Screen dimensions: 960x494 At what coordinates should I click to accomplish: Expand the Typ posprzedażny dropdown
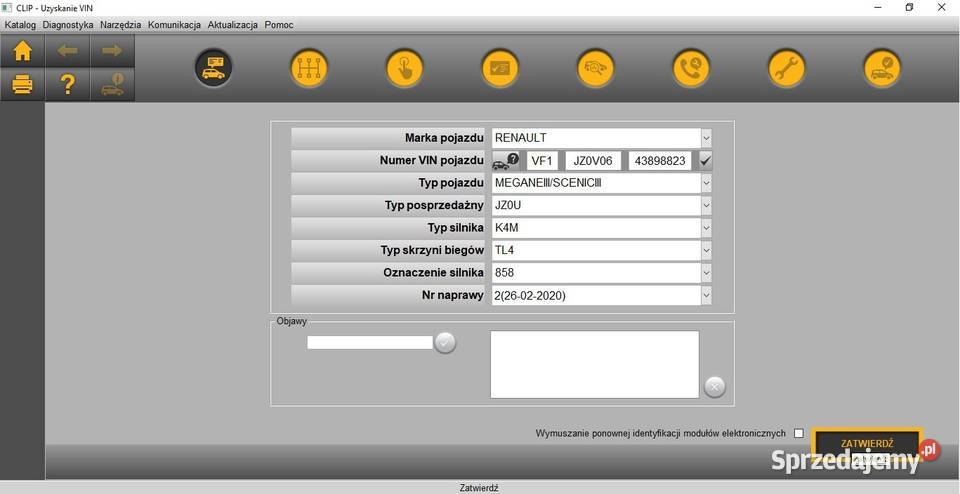click(x=706, y=205)
